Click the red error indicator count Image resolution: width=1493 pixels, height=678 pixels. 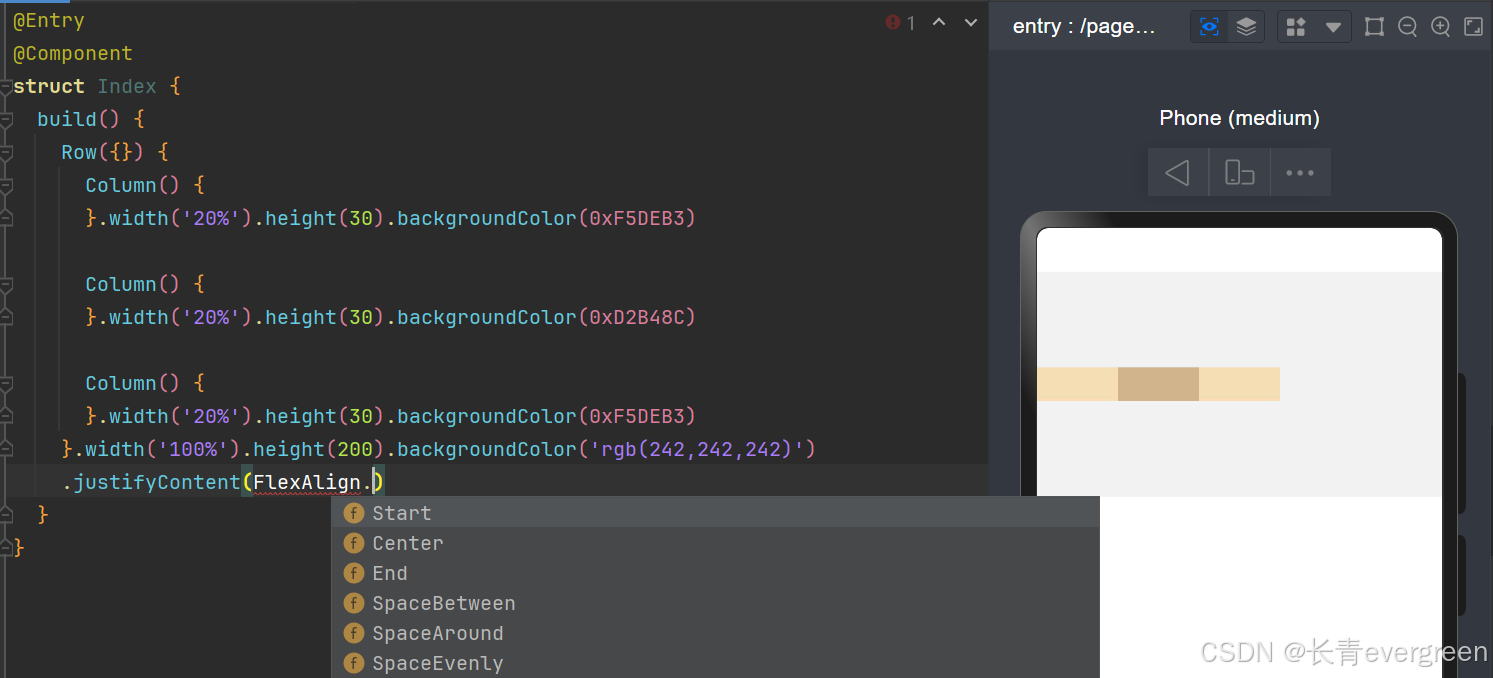pos(900,22)
